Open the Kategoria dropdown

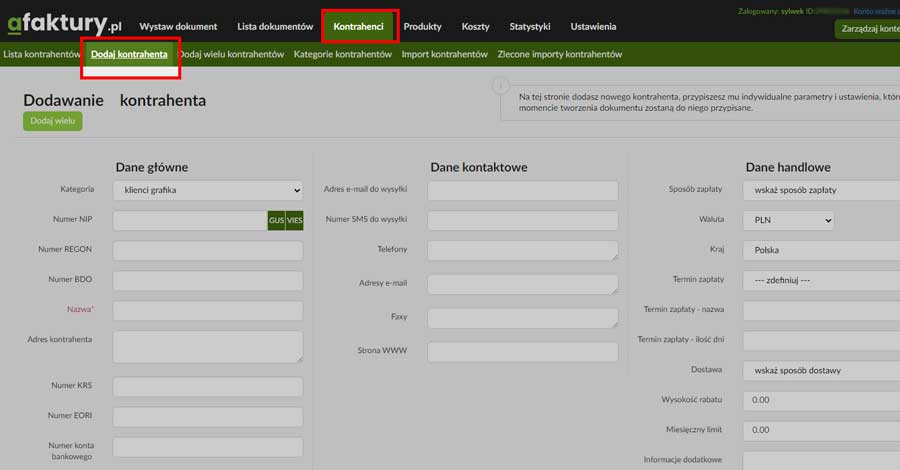pos(207,190)
